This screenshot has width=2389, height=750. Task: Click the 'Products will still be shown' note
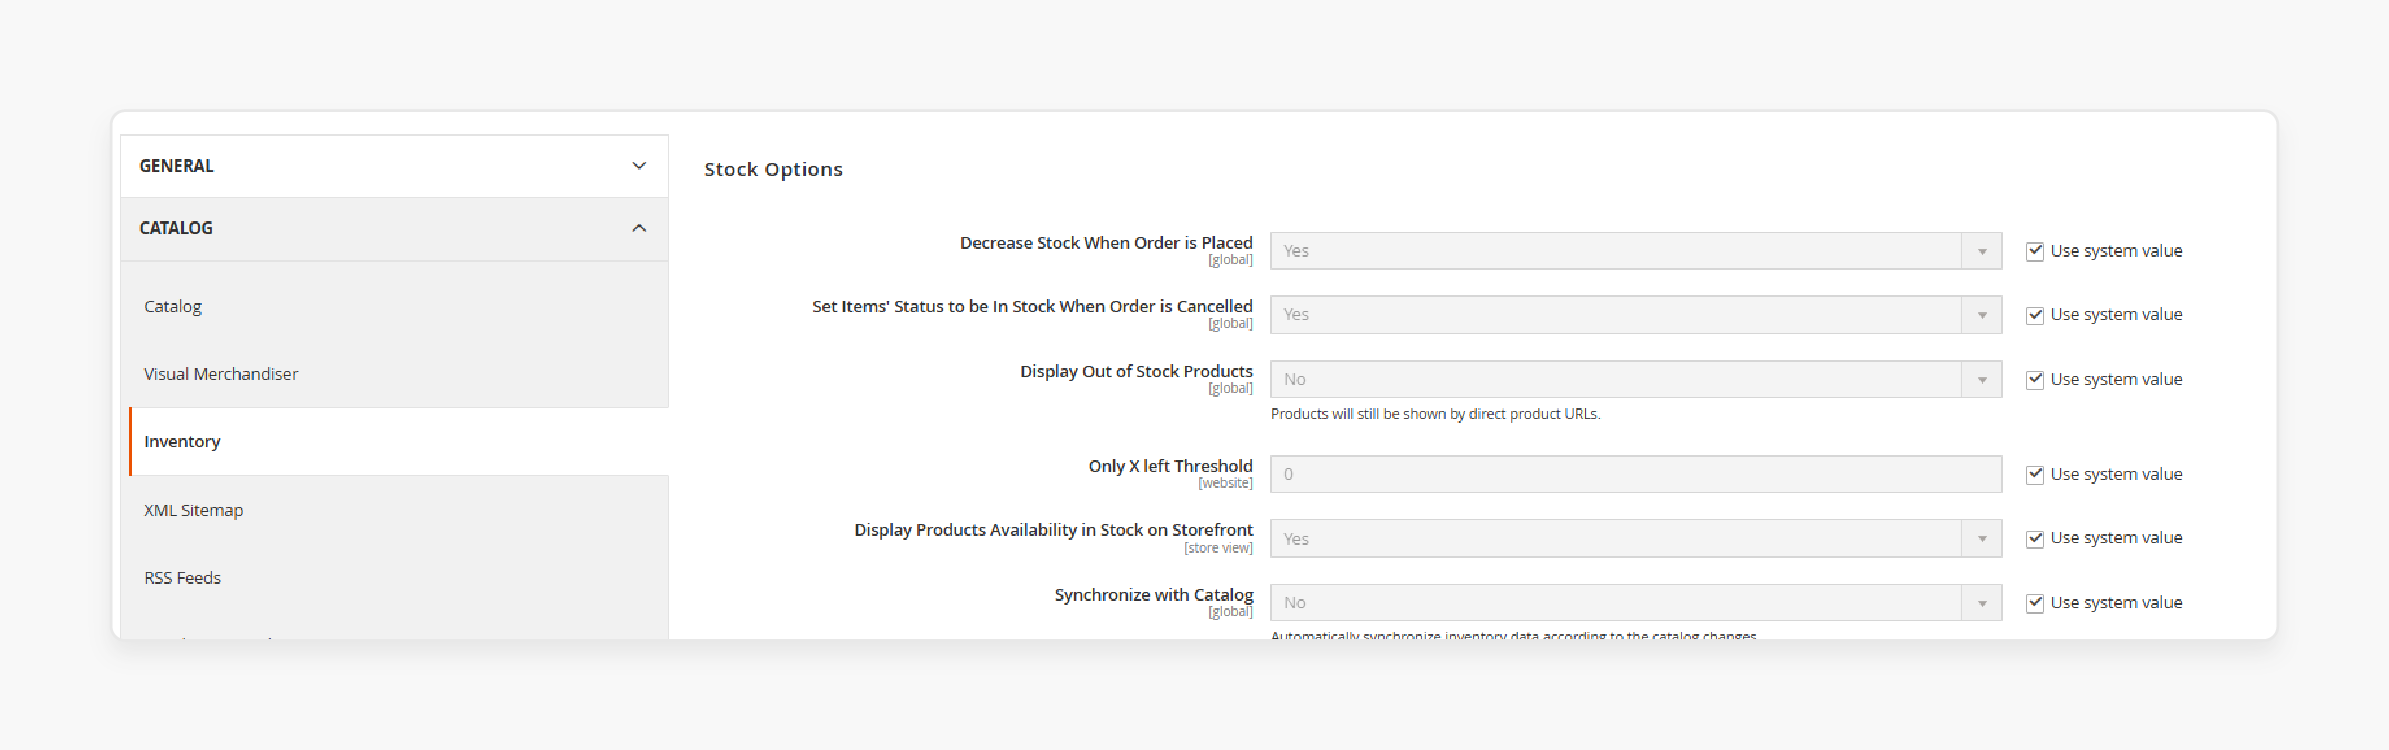(1435, 414)
